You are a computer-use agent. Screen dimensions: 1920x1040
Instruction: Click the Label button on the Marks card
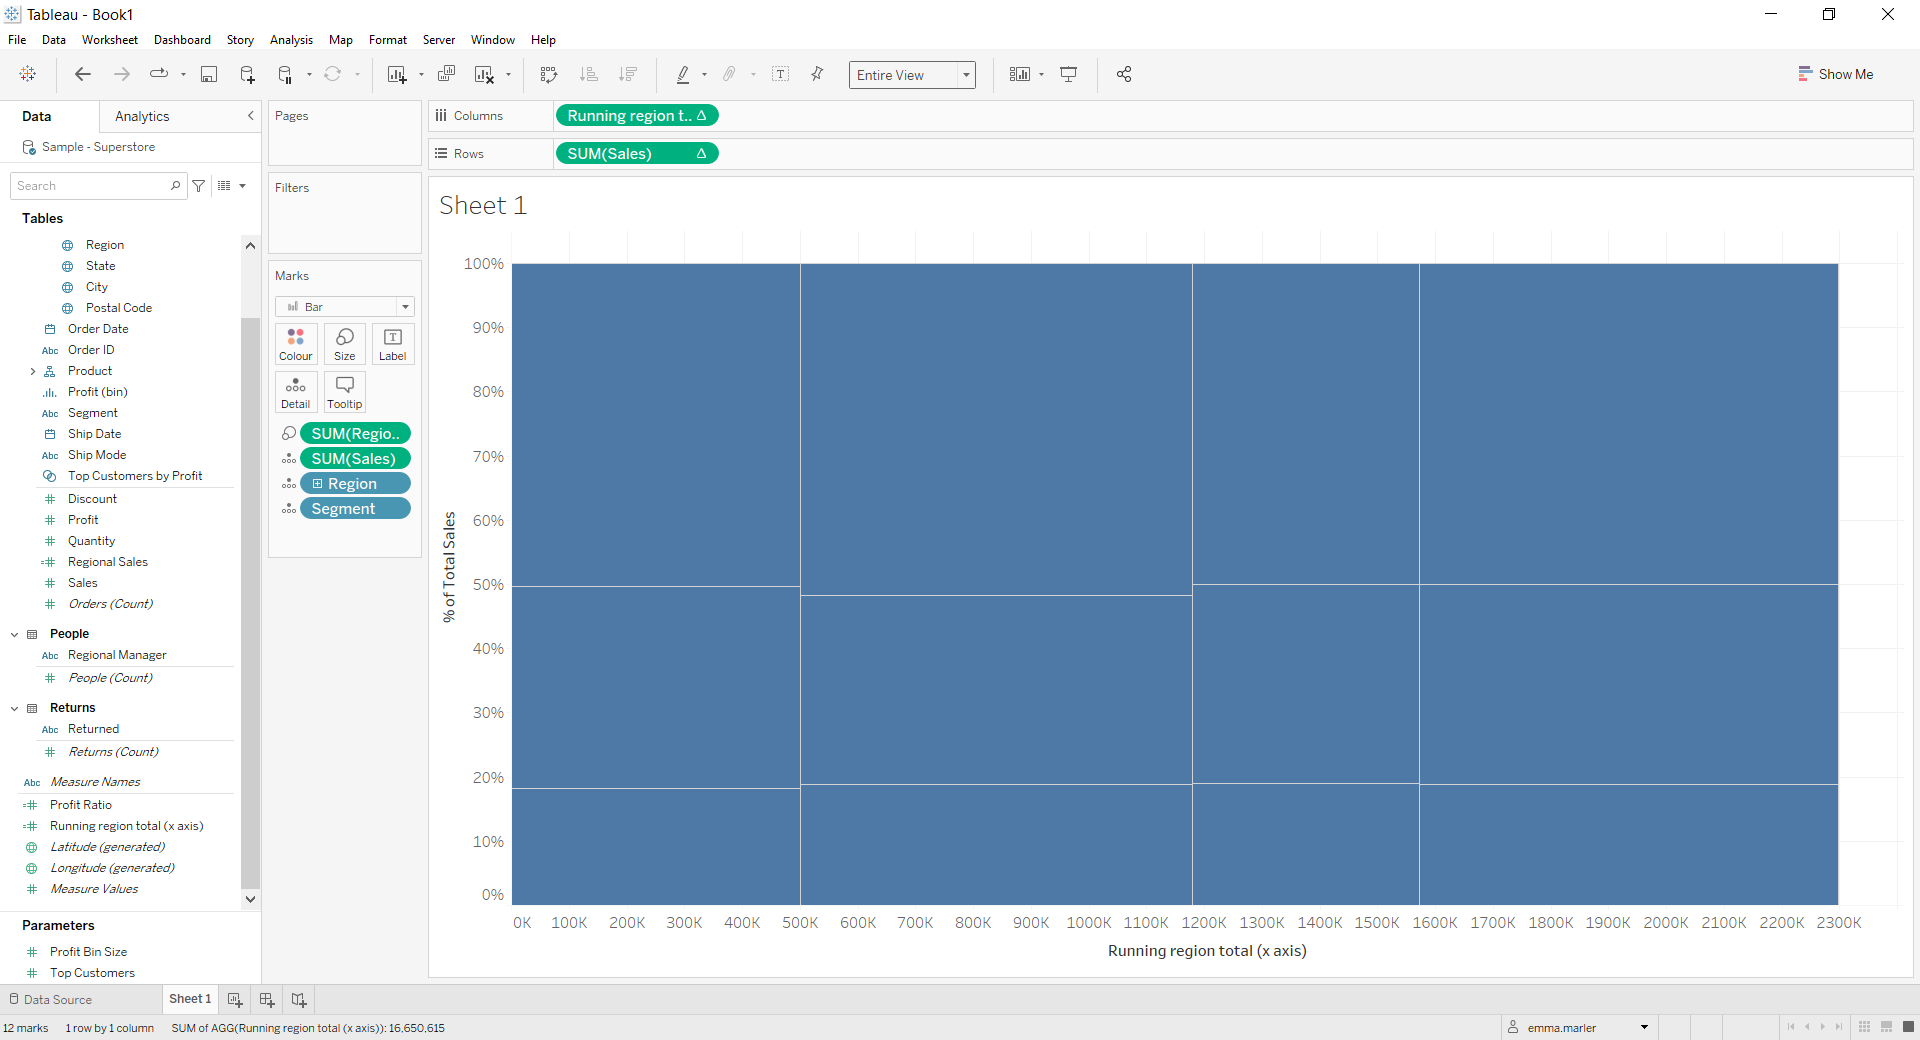(392, 343)
